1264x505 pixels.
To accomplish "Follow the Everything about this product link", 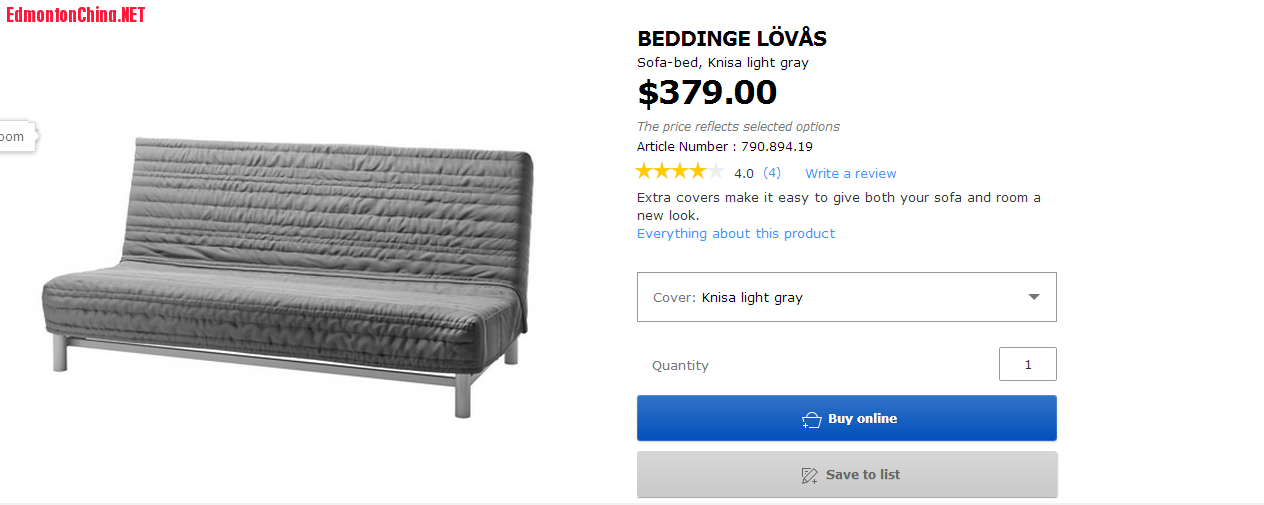I will 736,234.
